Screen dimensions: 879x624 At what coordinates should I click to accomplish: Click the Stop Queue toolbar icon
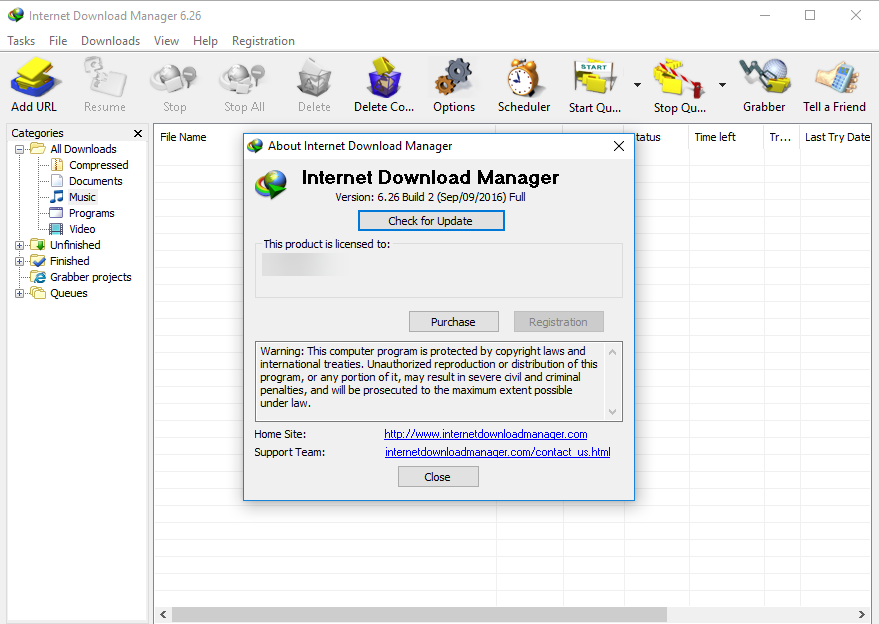(679, 84)
